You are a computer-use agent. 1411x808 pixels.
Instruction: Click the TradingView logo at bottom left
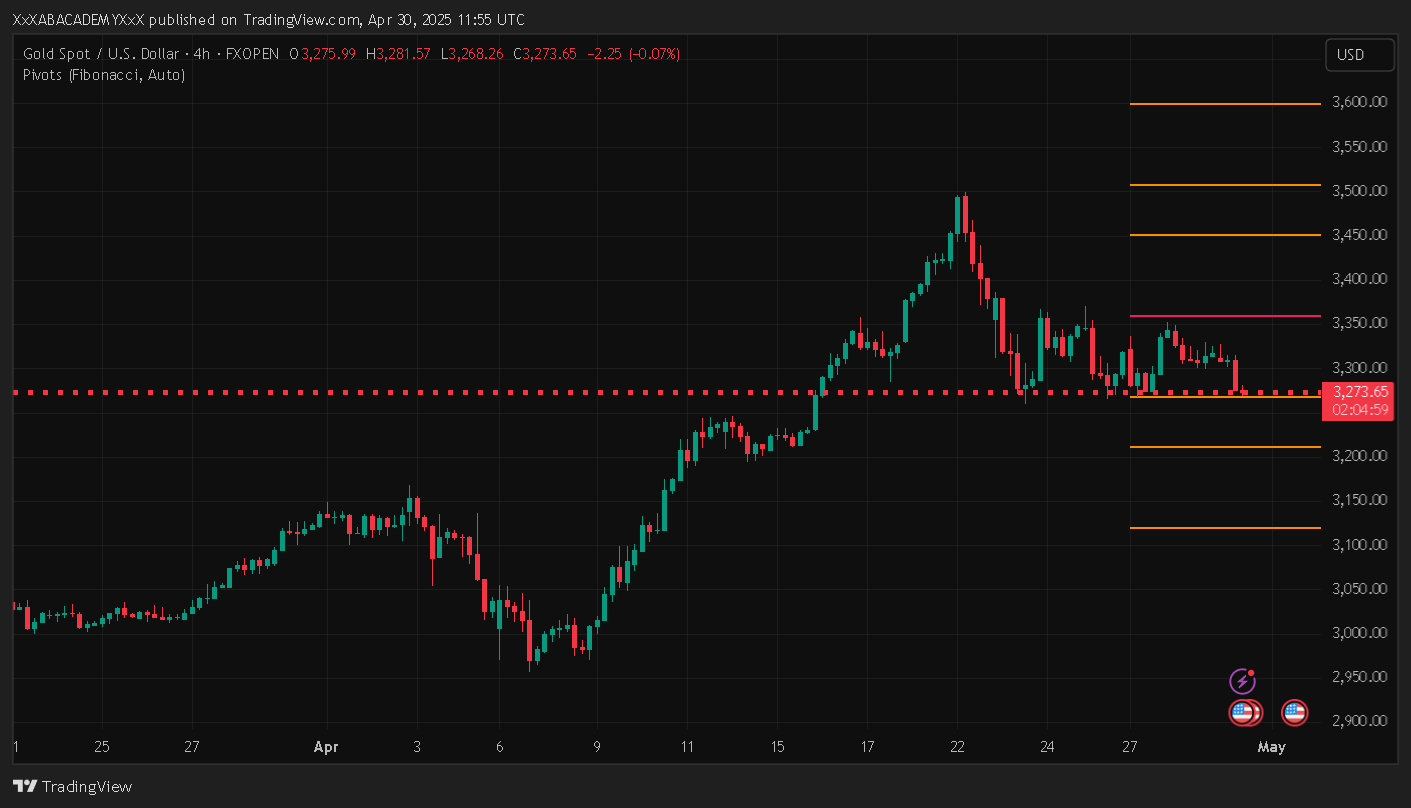[x=72, y=786]
